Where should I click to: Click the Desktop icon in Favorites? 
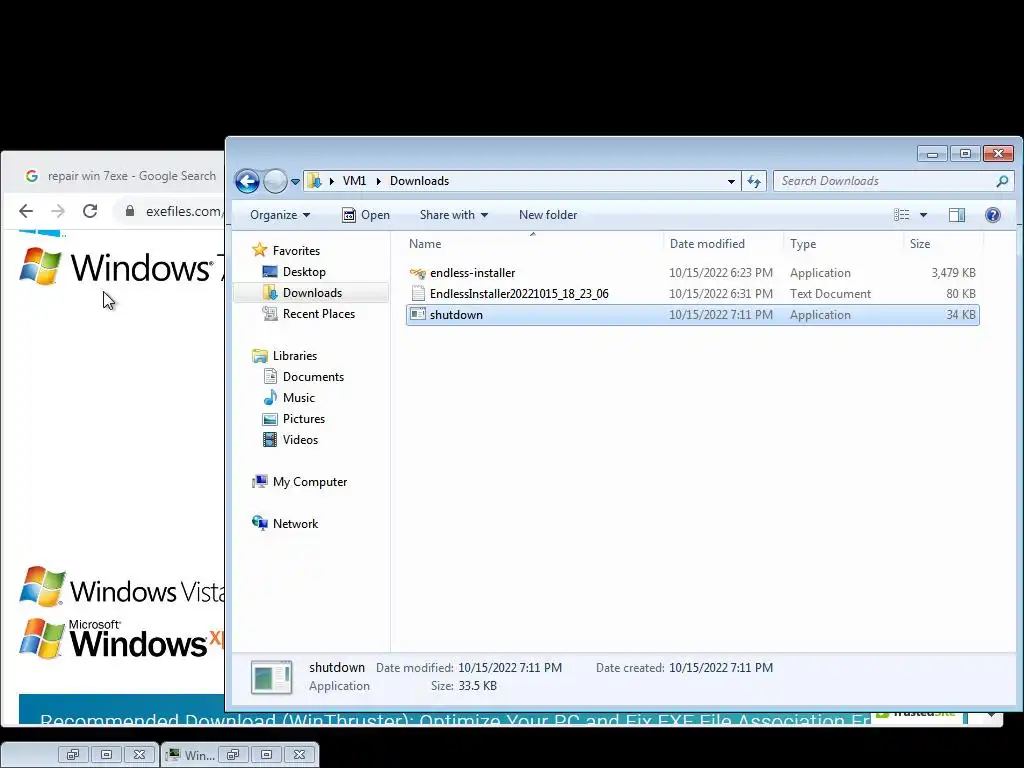click(270, 272)
